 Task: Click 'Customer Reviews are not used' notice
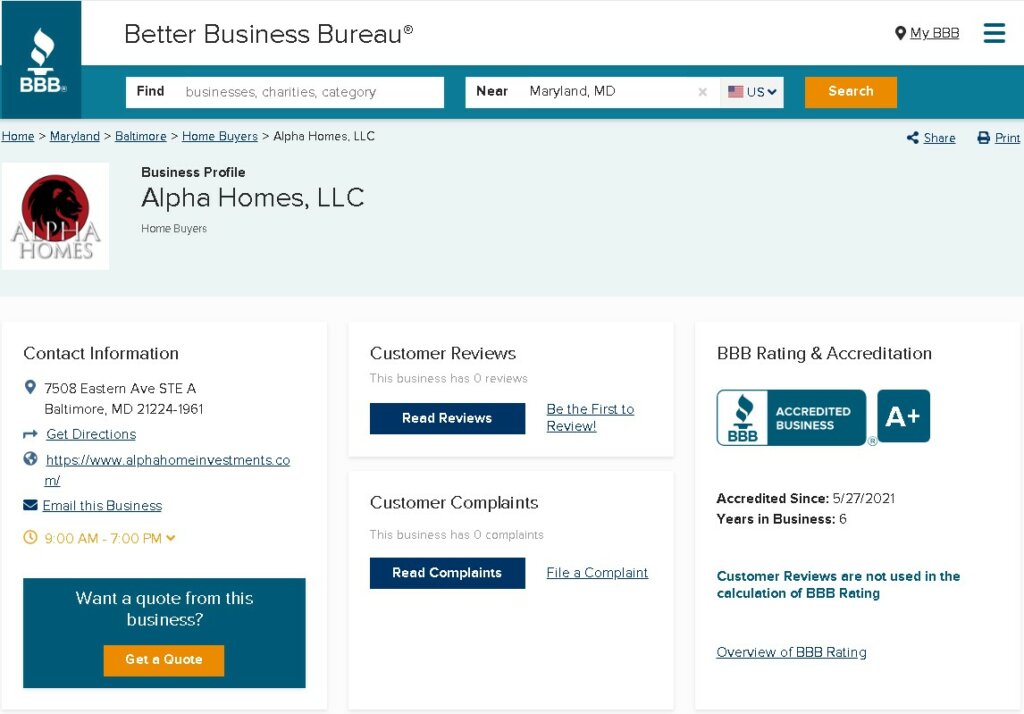tap(839, 585)
